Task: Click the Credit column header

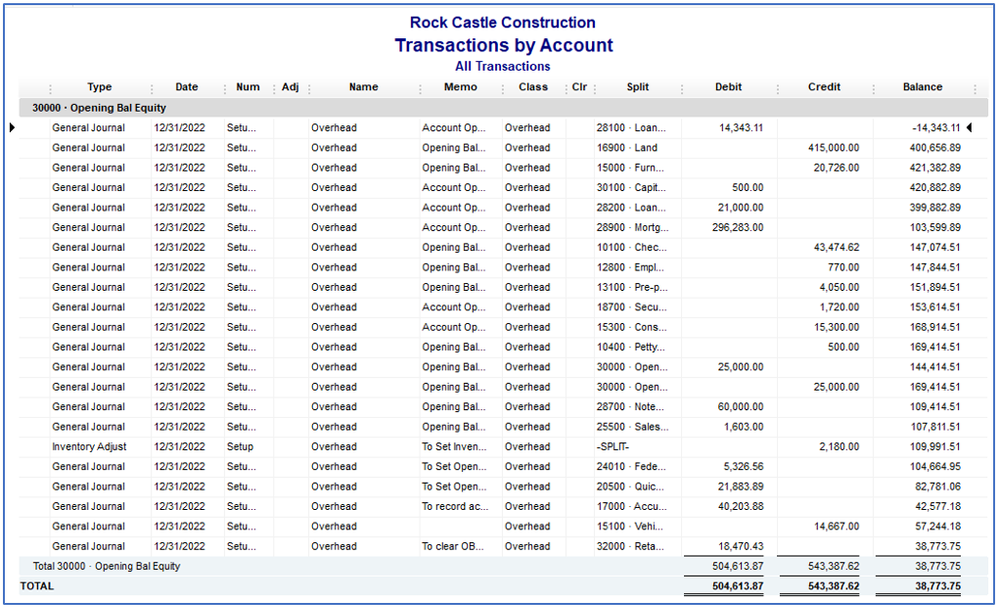Action: (824, 87)
